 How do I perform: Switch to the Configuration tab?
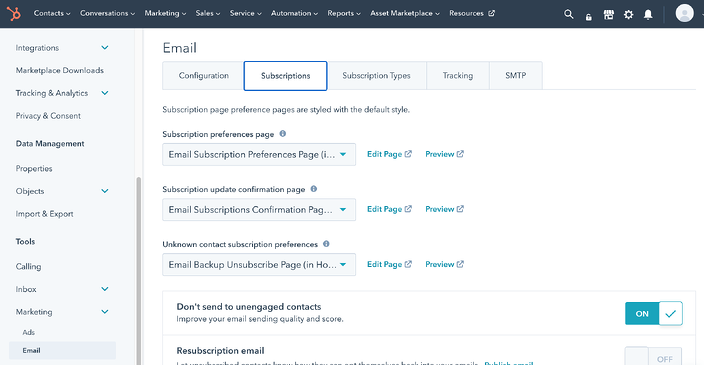(203, 75)
